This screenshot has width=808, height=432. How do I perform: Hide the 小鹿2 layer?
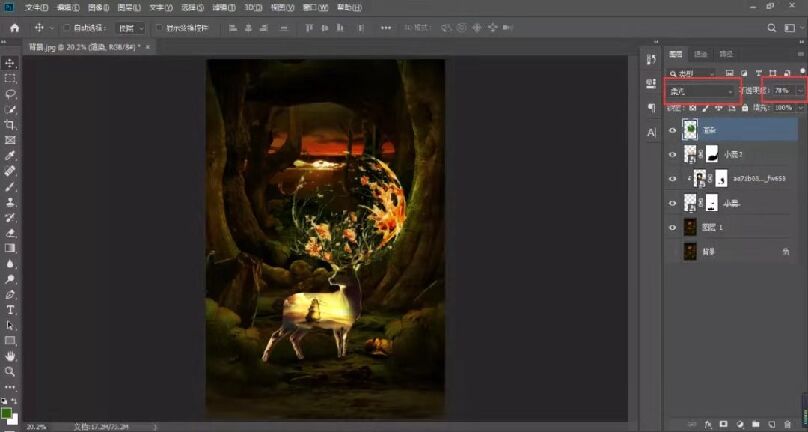point(672,155)
